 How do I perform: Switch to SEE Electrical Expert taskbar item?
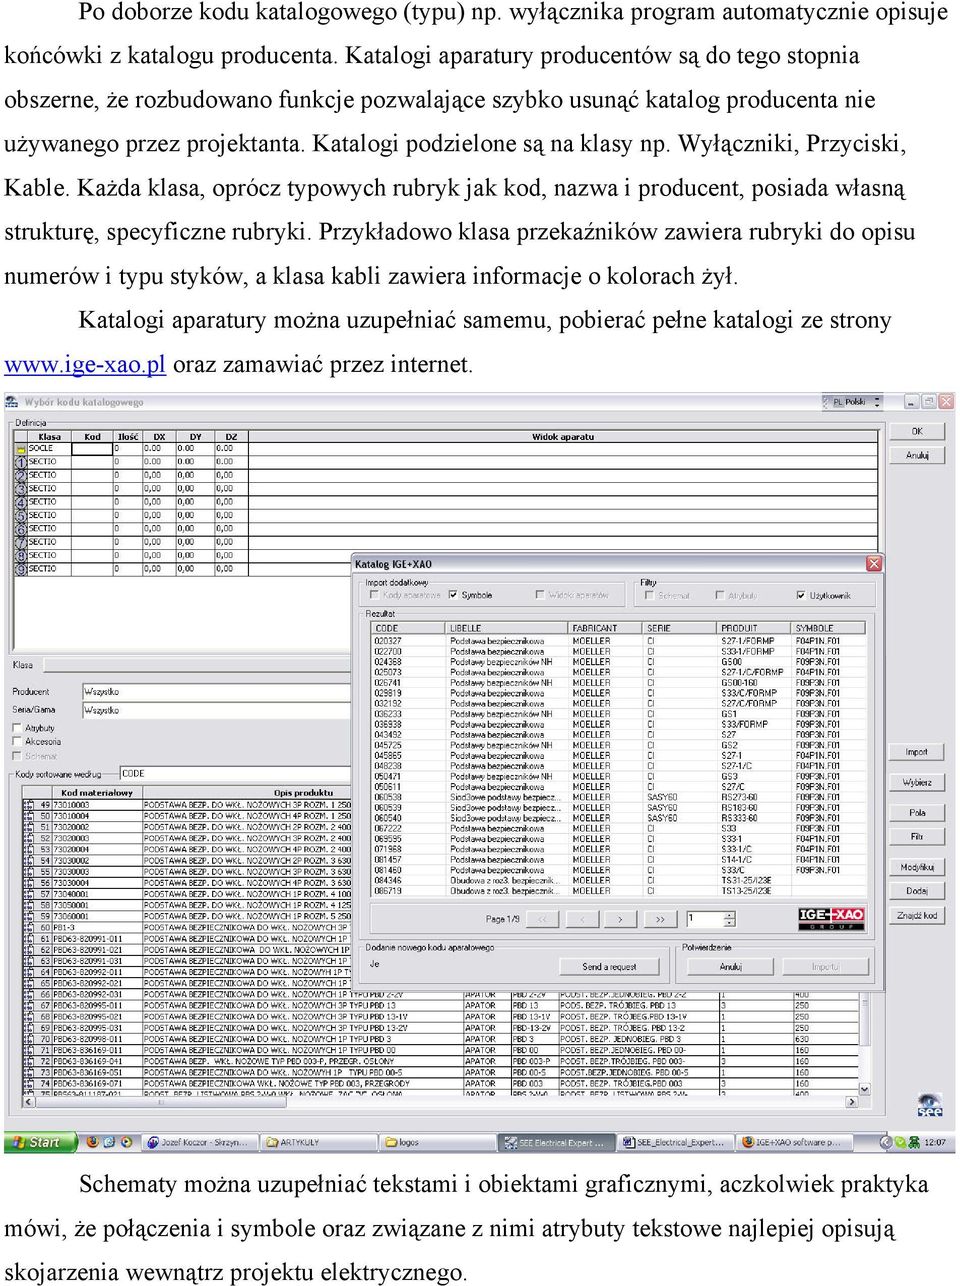(556, 1142)
